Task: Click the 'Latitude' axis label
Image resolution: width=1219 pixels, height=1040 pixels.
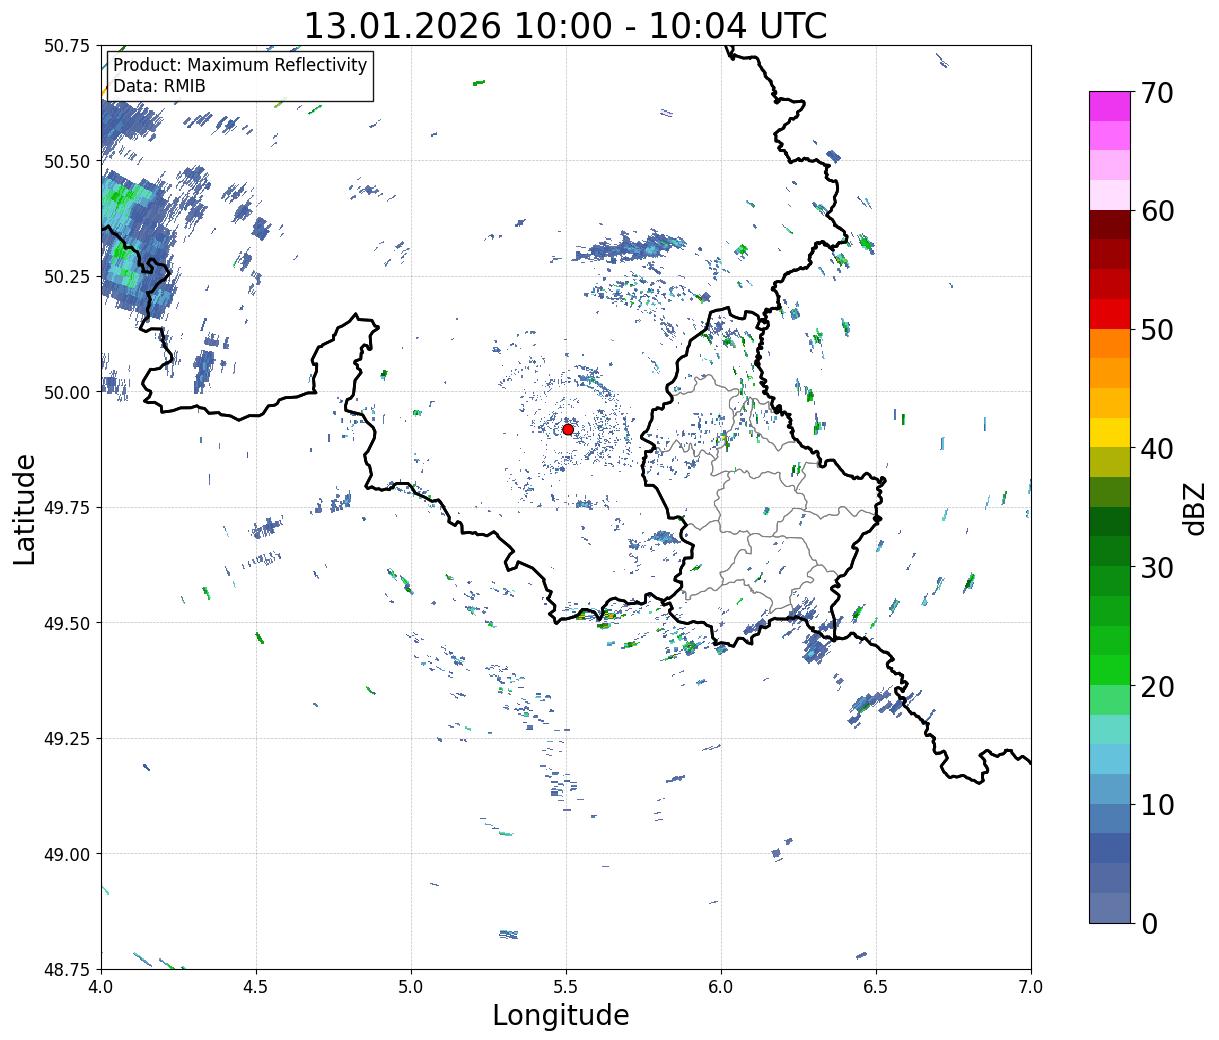Action: [25, 508]
